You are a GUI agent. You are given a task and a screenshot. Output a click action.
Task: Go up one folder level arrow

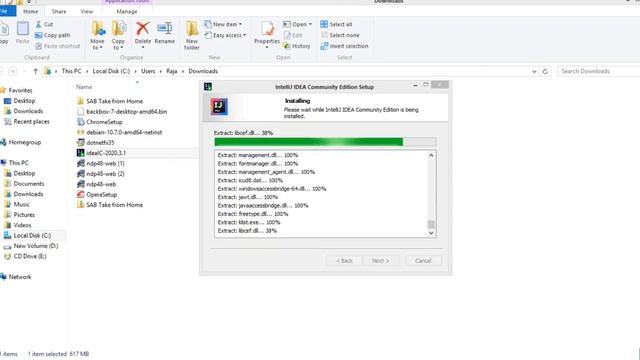click(36, 71)
